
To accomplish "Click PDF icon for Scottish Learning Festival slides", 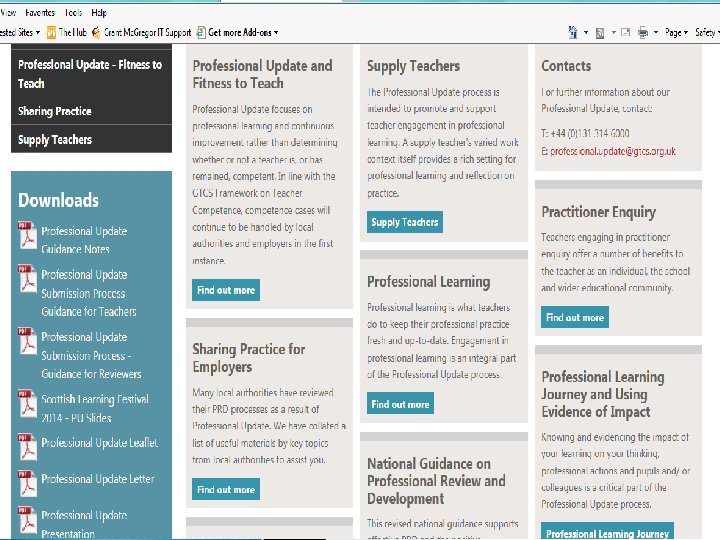I will [28, 404].
